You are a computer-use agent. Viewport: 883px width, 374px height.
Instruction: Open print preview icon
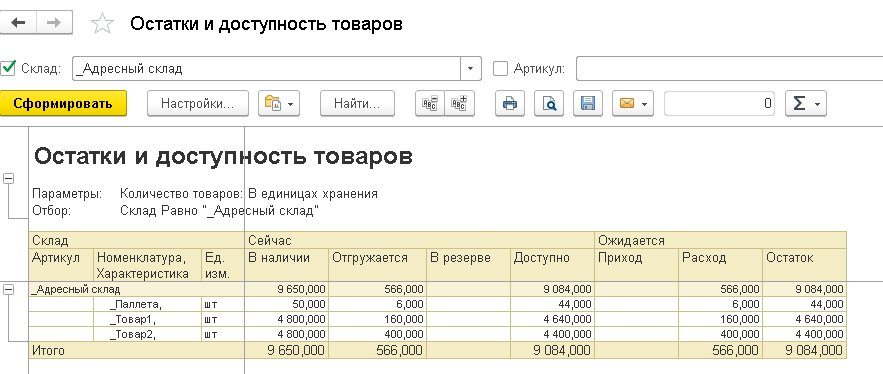(x=549, y=104)
